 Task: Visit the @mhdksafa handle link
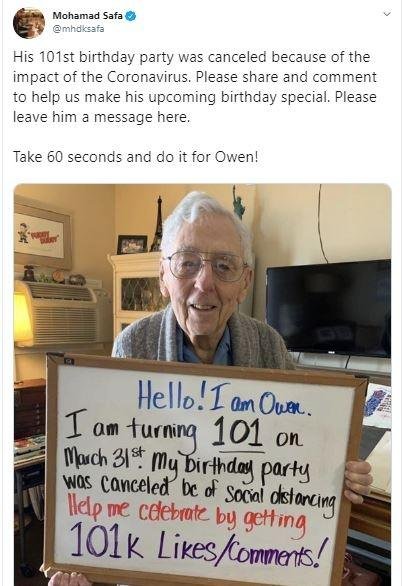[x=78, y=29]
